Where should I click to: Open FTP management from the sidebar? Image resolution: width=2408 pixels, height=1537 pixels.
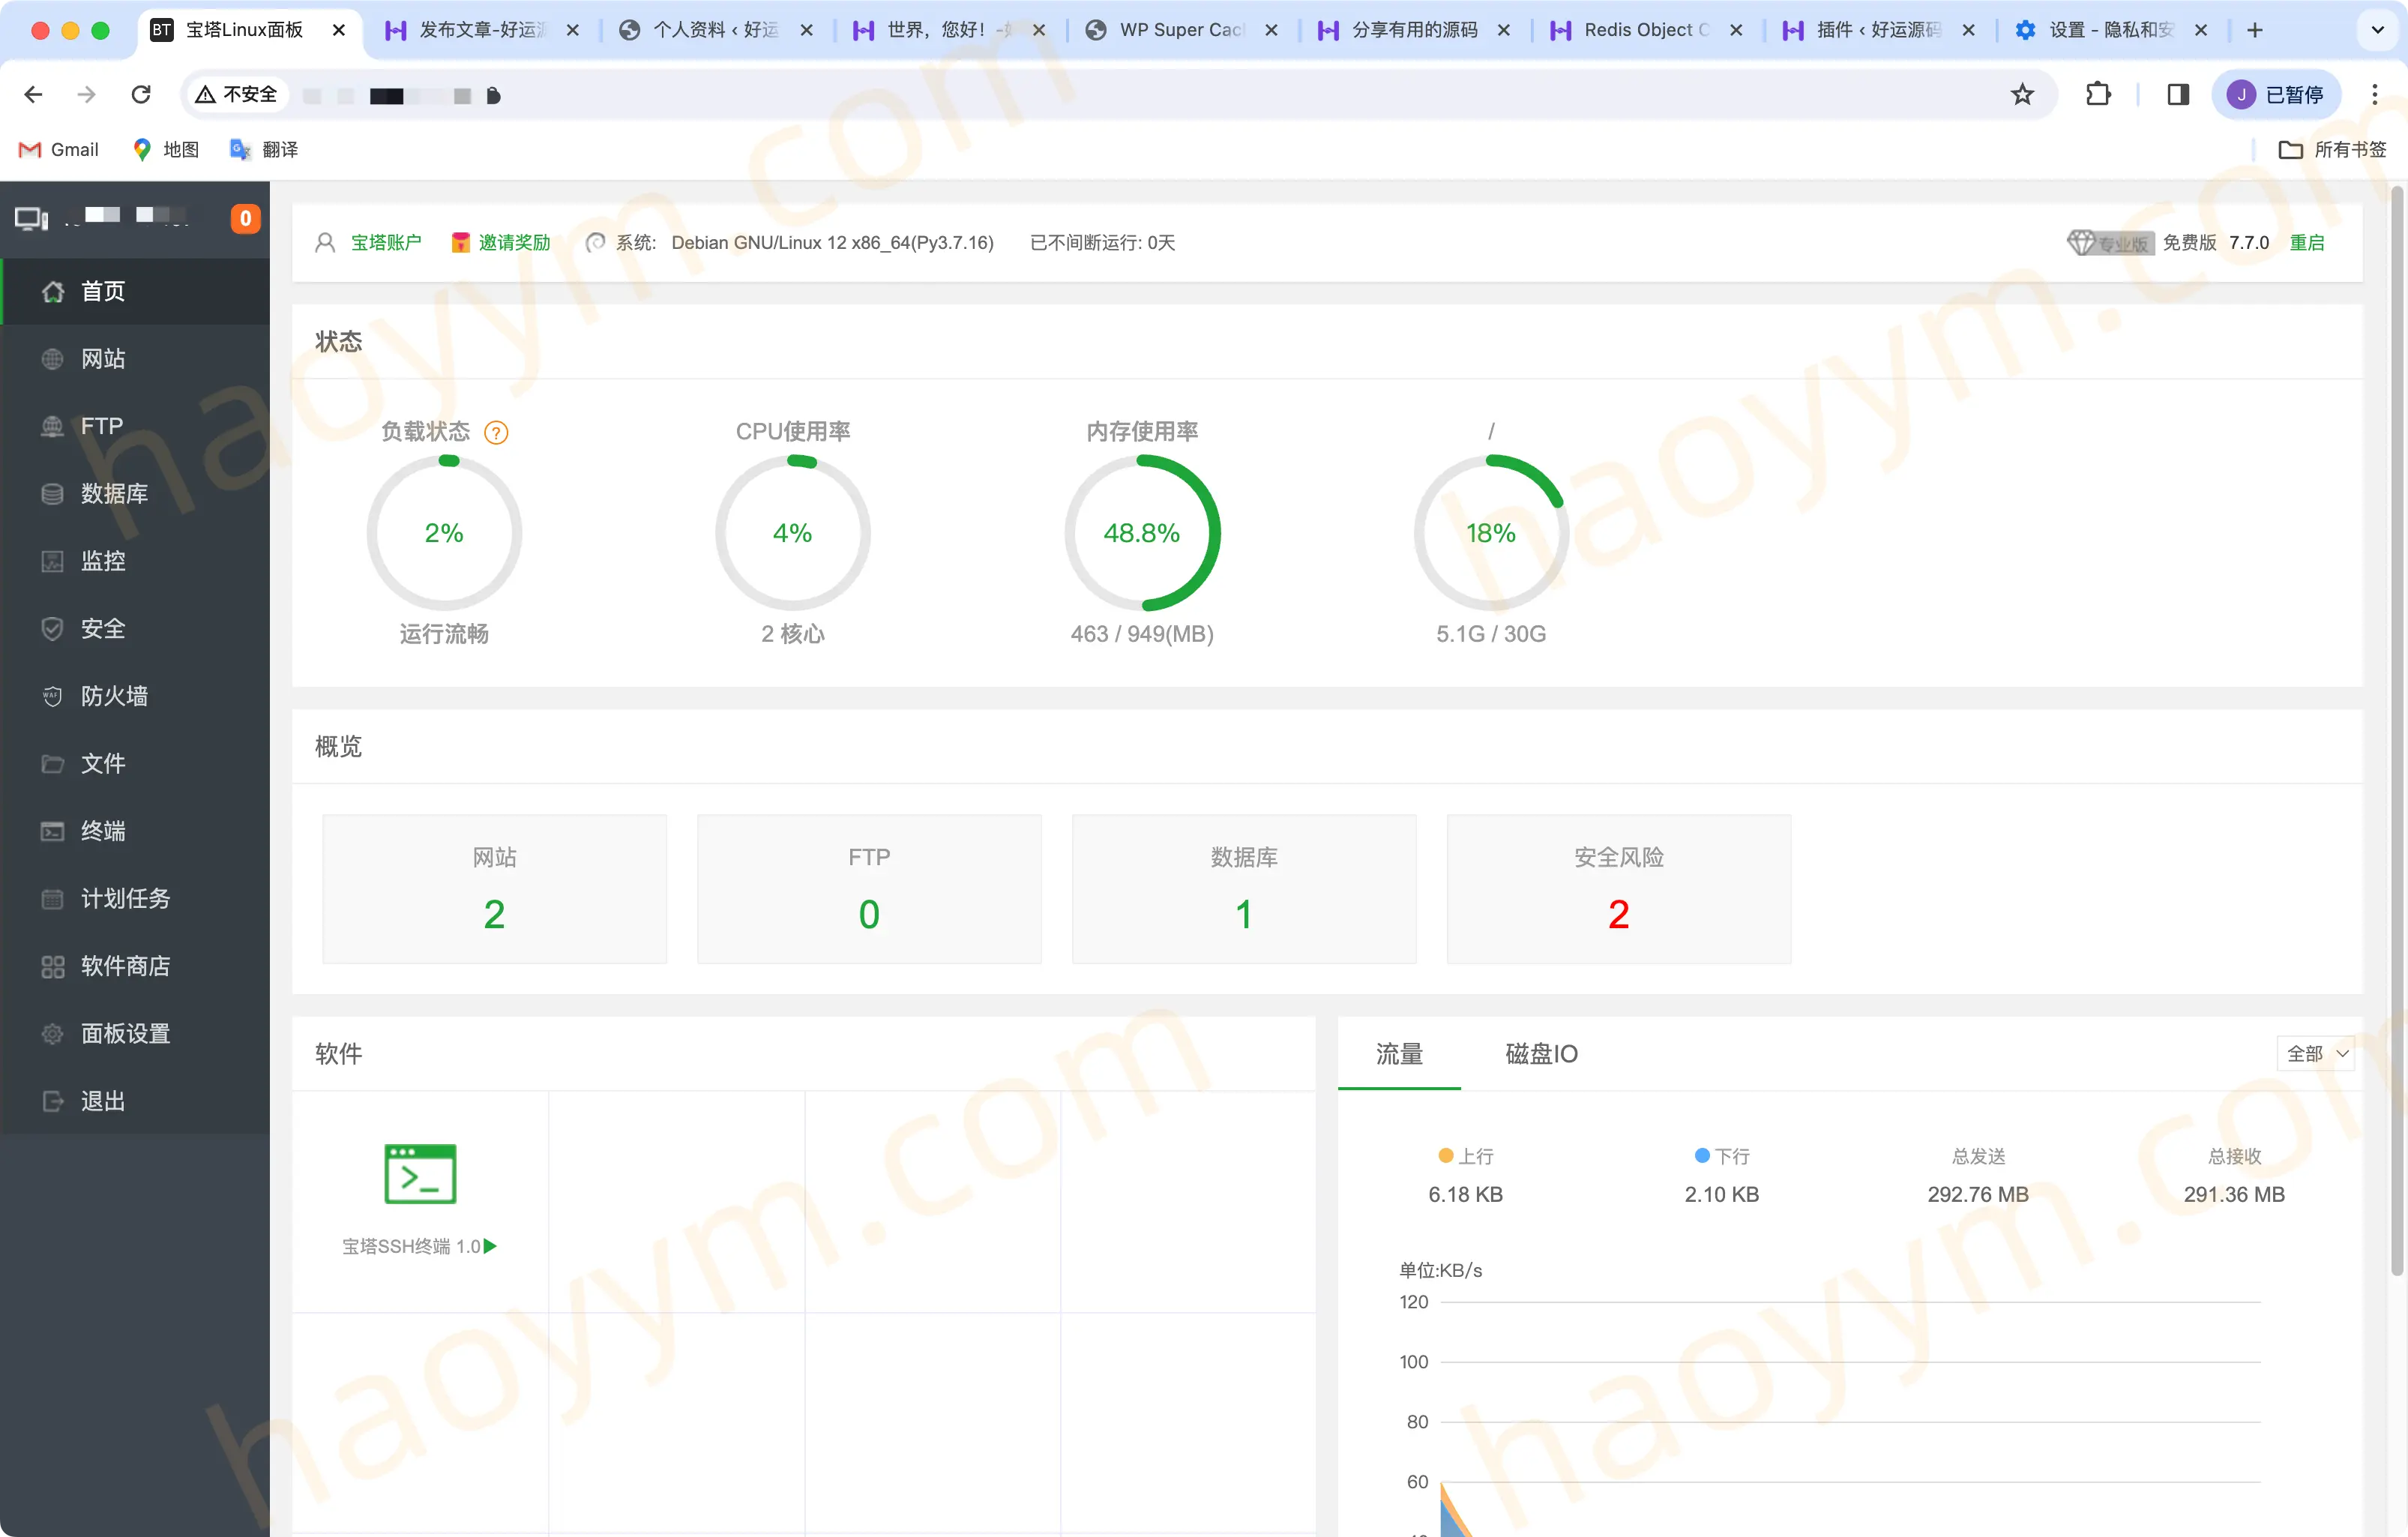(101, 425)
